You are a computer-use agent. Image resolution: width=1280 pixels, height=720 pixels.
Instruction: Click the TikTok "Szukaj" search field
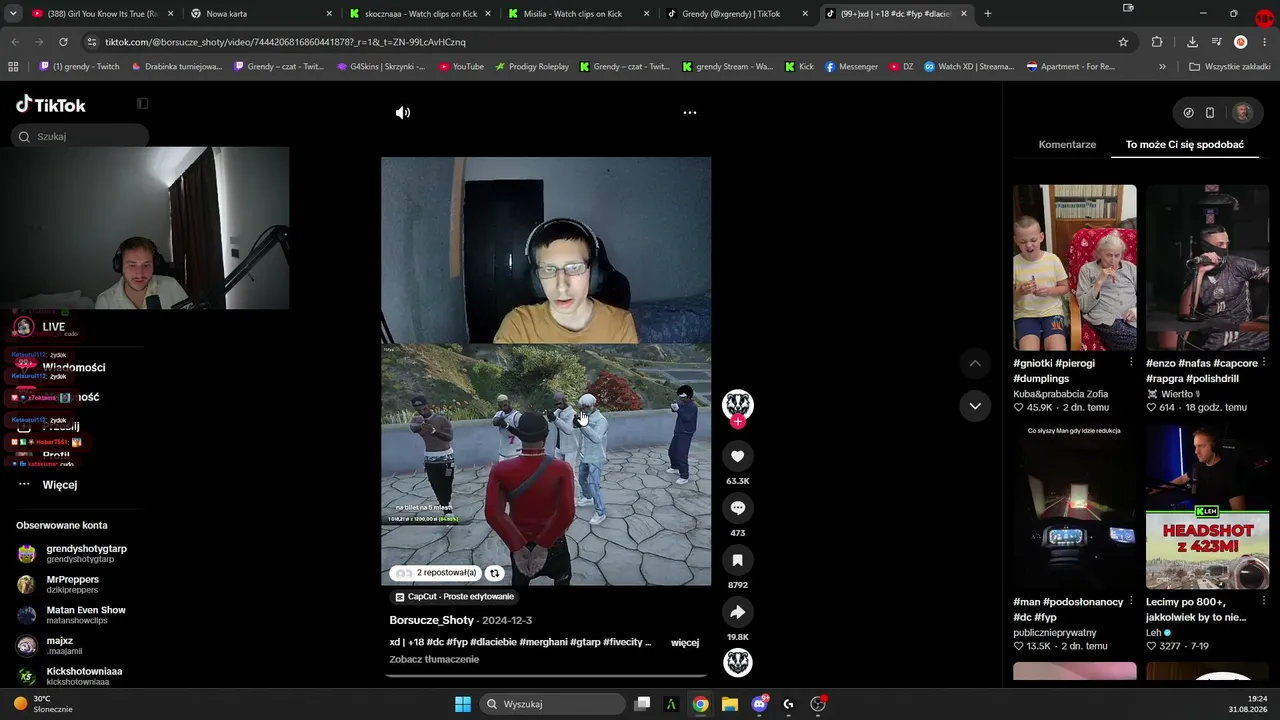tap(82, 136)
